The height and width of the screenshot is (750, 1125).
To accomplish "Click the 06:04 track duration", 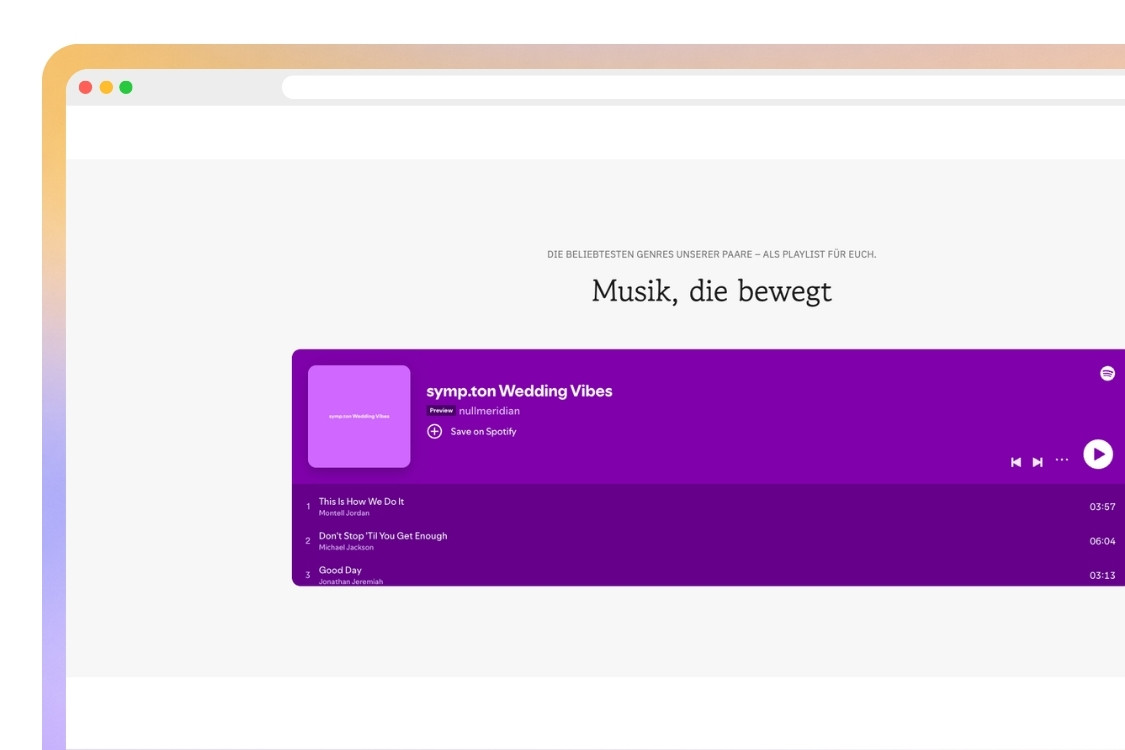I will 1102,541.
